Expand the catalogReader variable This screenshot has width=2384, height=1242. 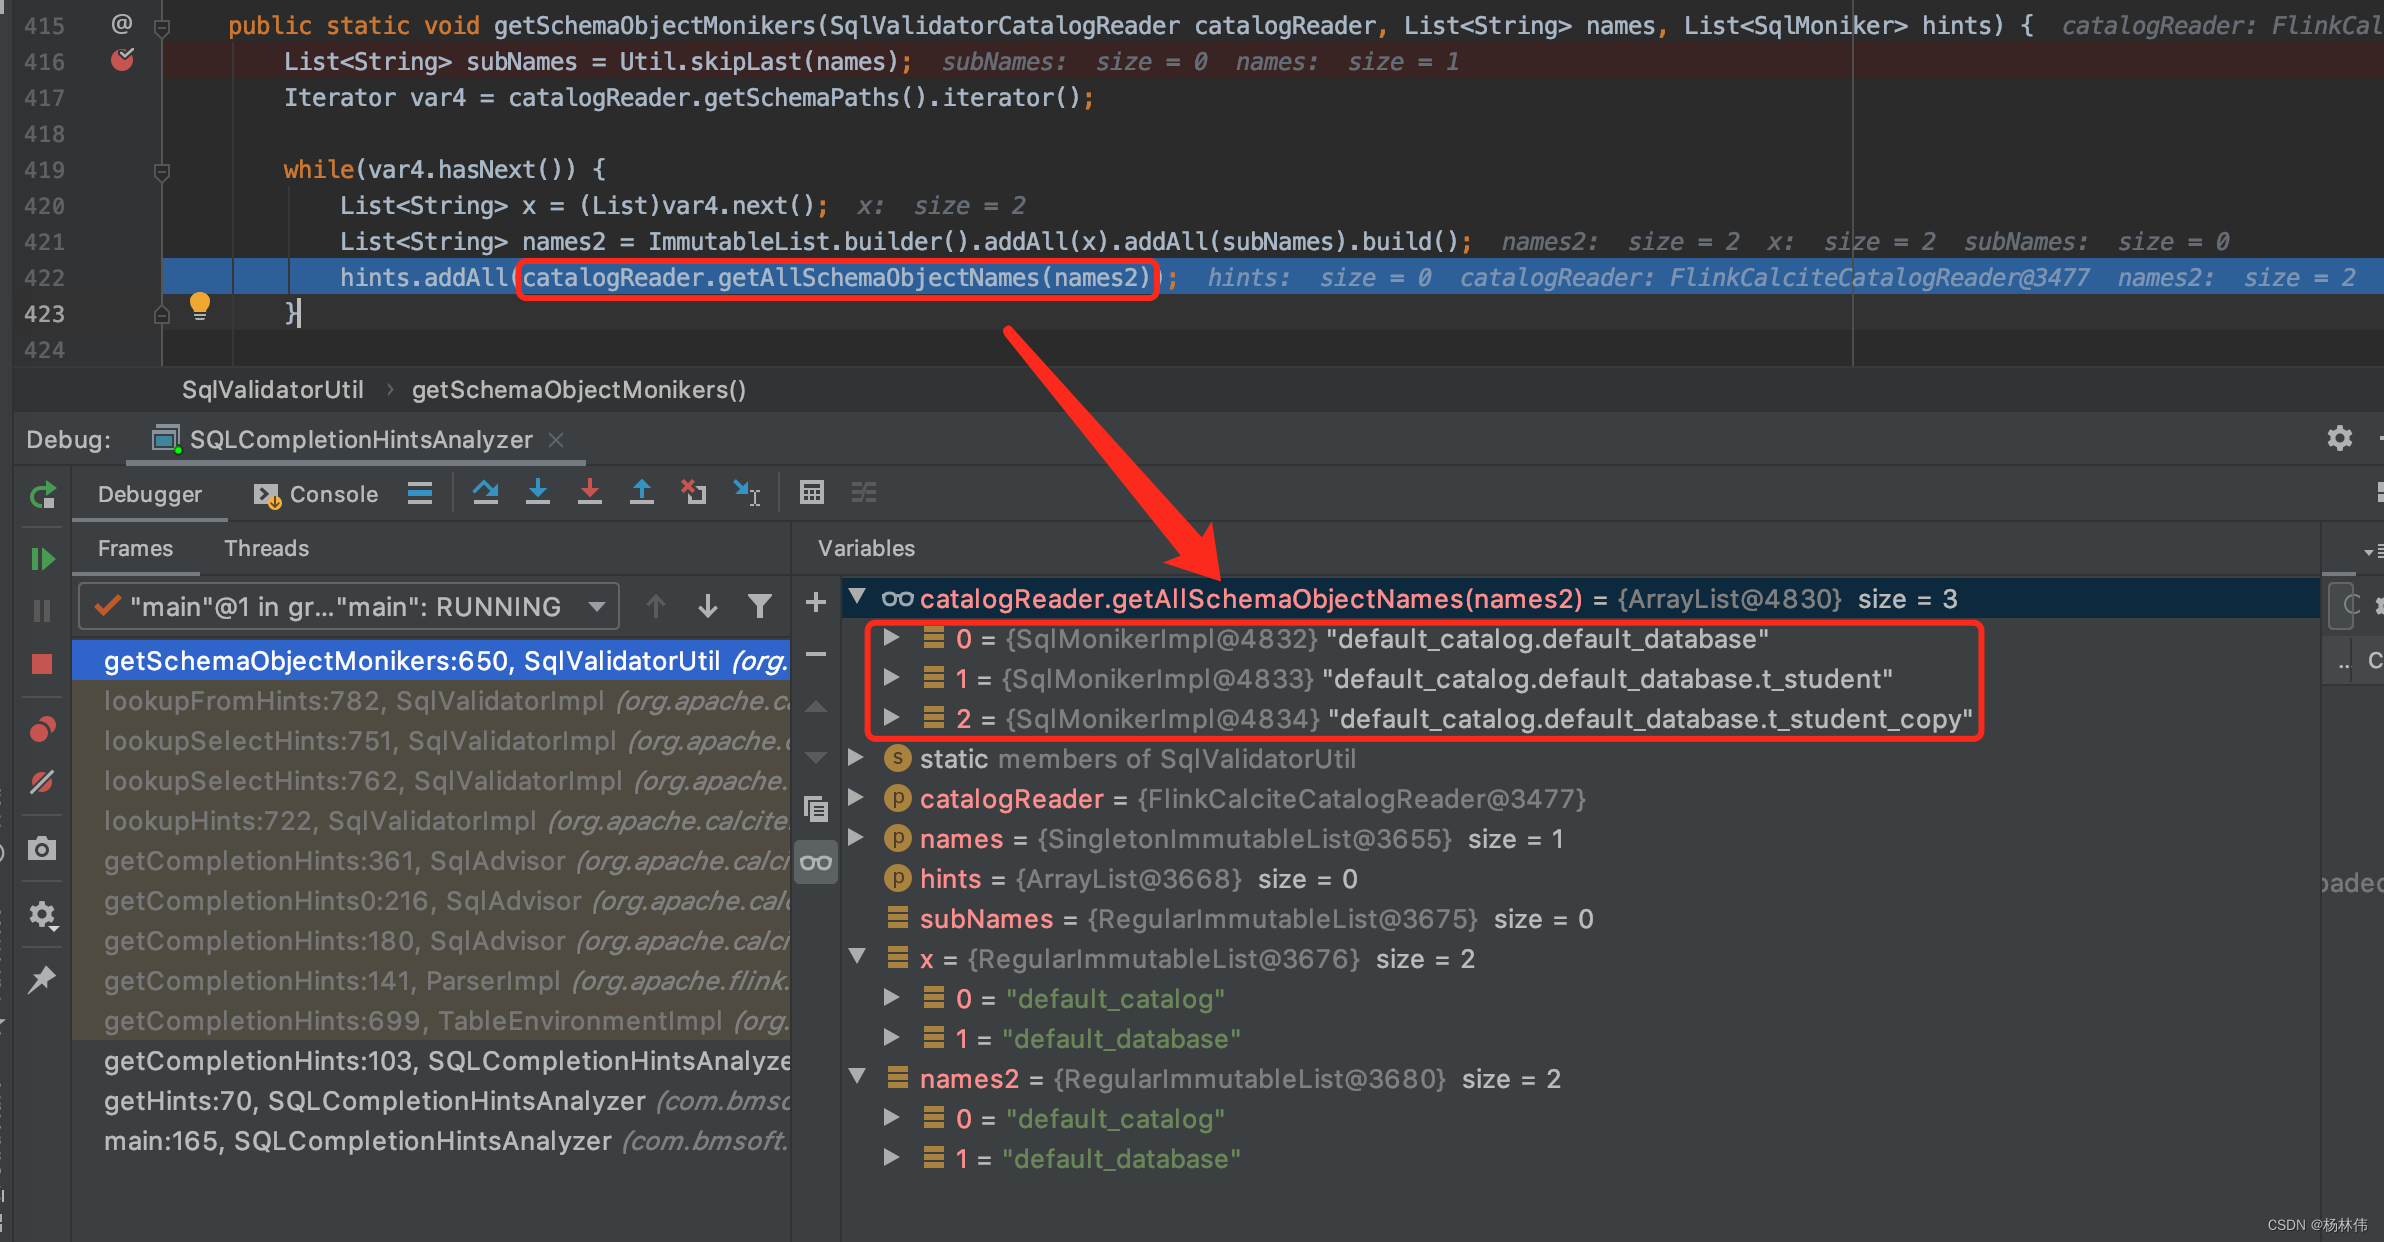click(857, 798)
